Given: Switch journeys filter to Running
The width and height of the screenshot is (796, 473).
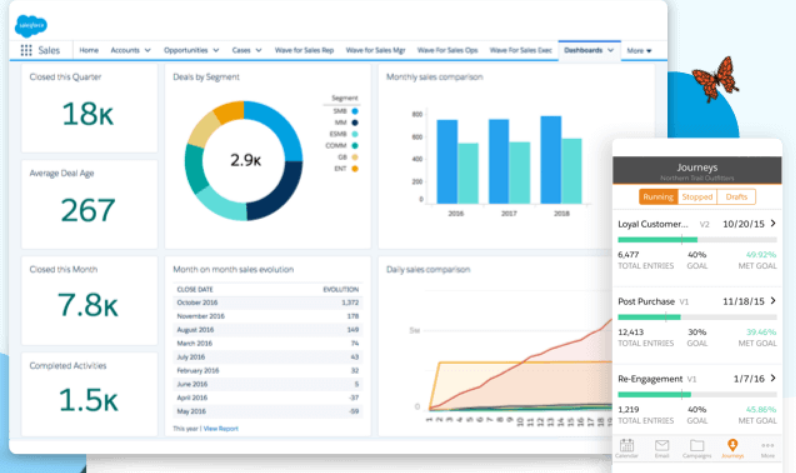Looking at the screenshot, I should [x=658, y=197].
